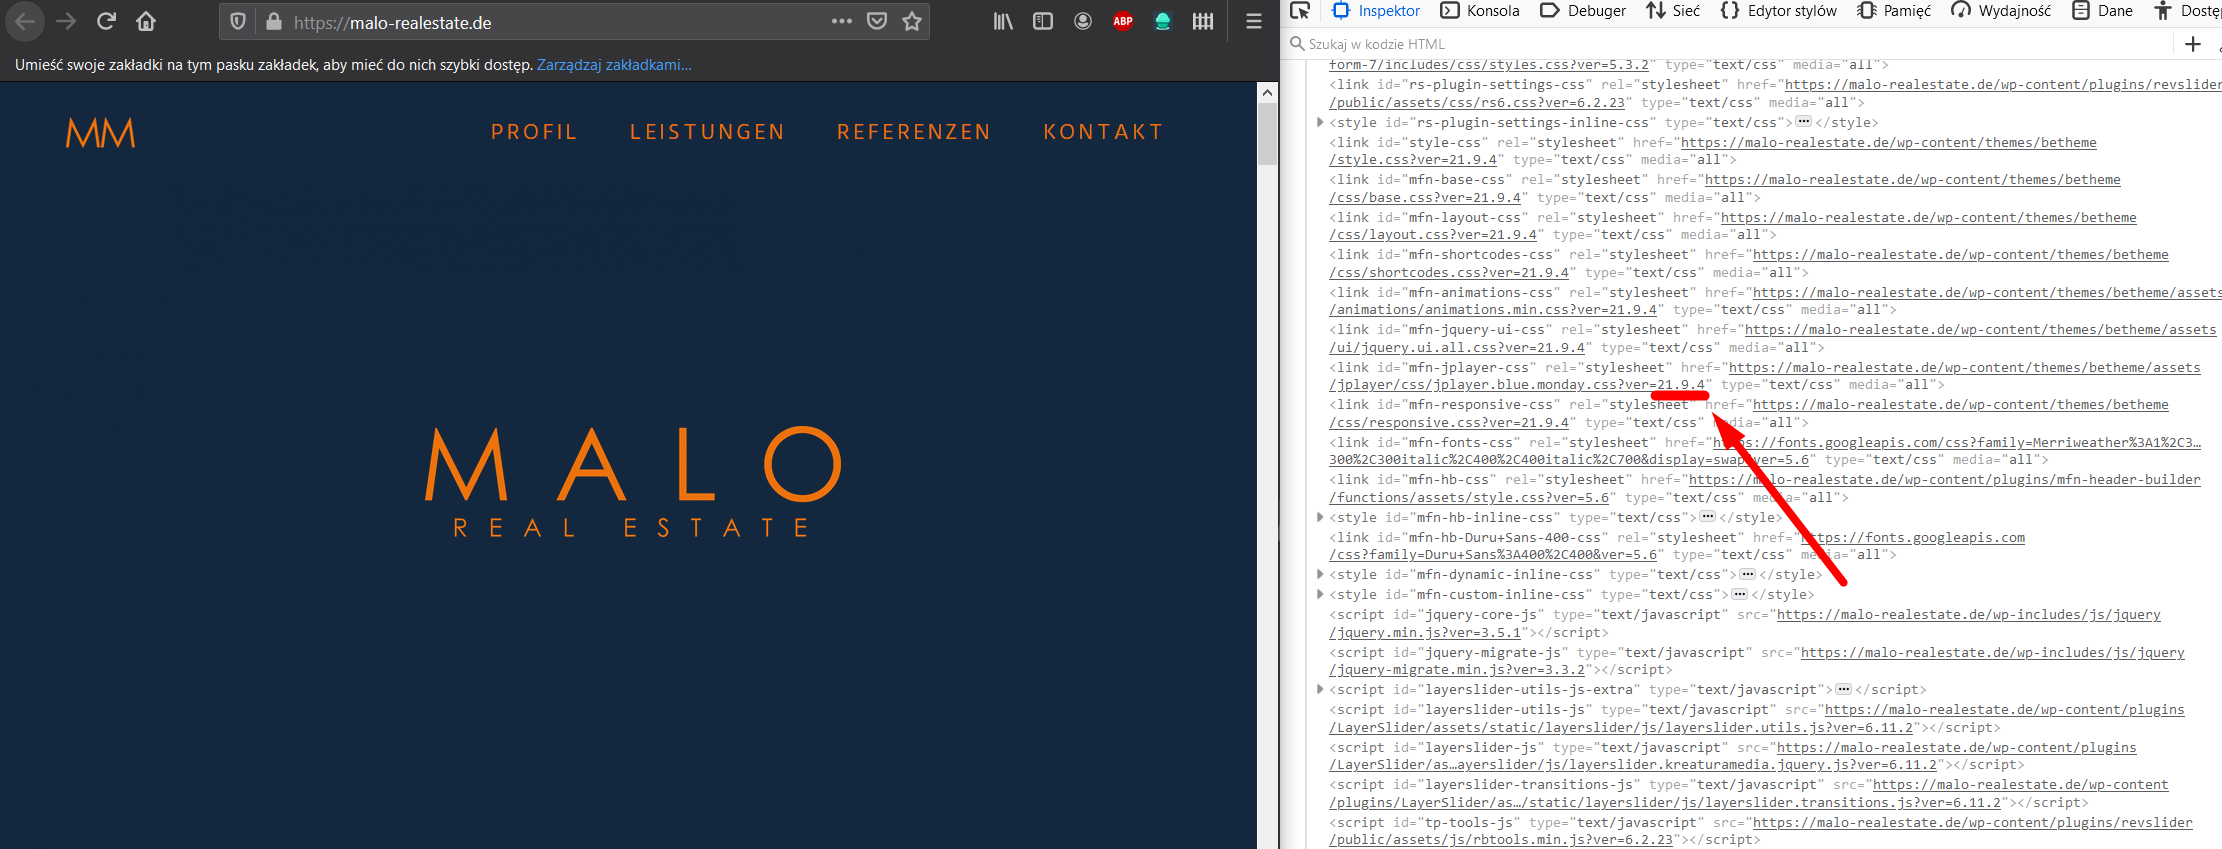Open page actions three-dot menu in address bar
This screenshot has width=2222, height=849.
pyautogui.click(x=842, y=21)
